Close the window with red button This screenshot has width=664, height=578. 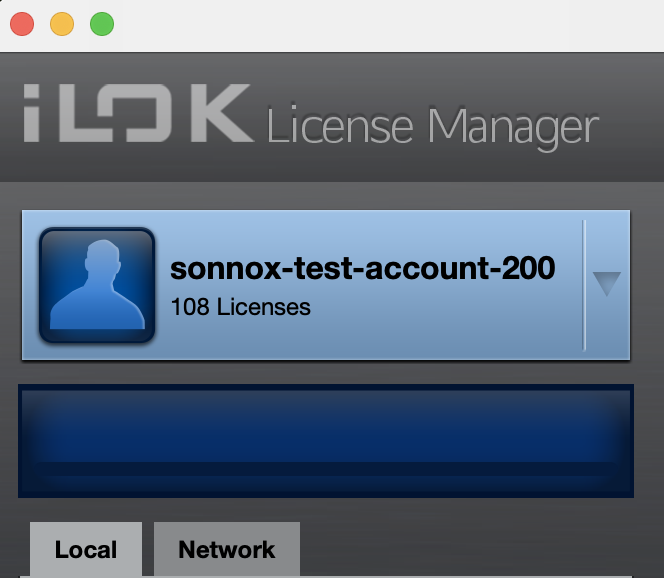coord(22,24)
